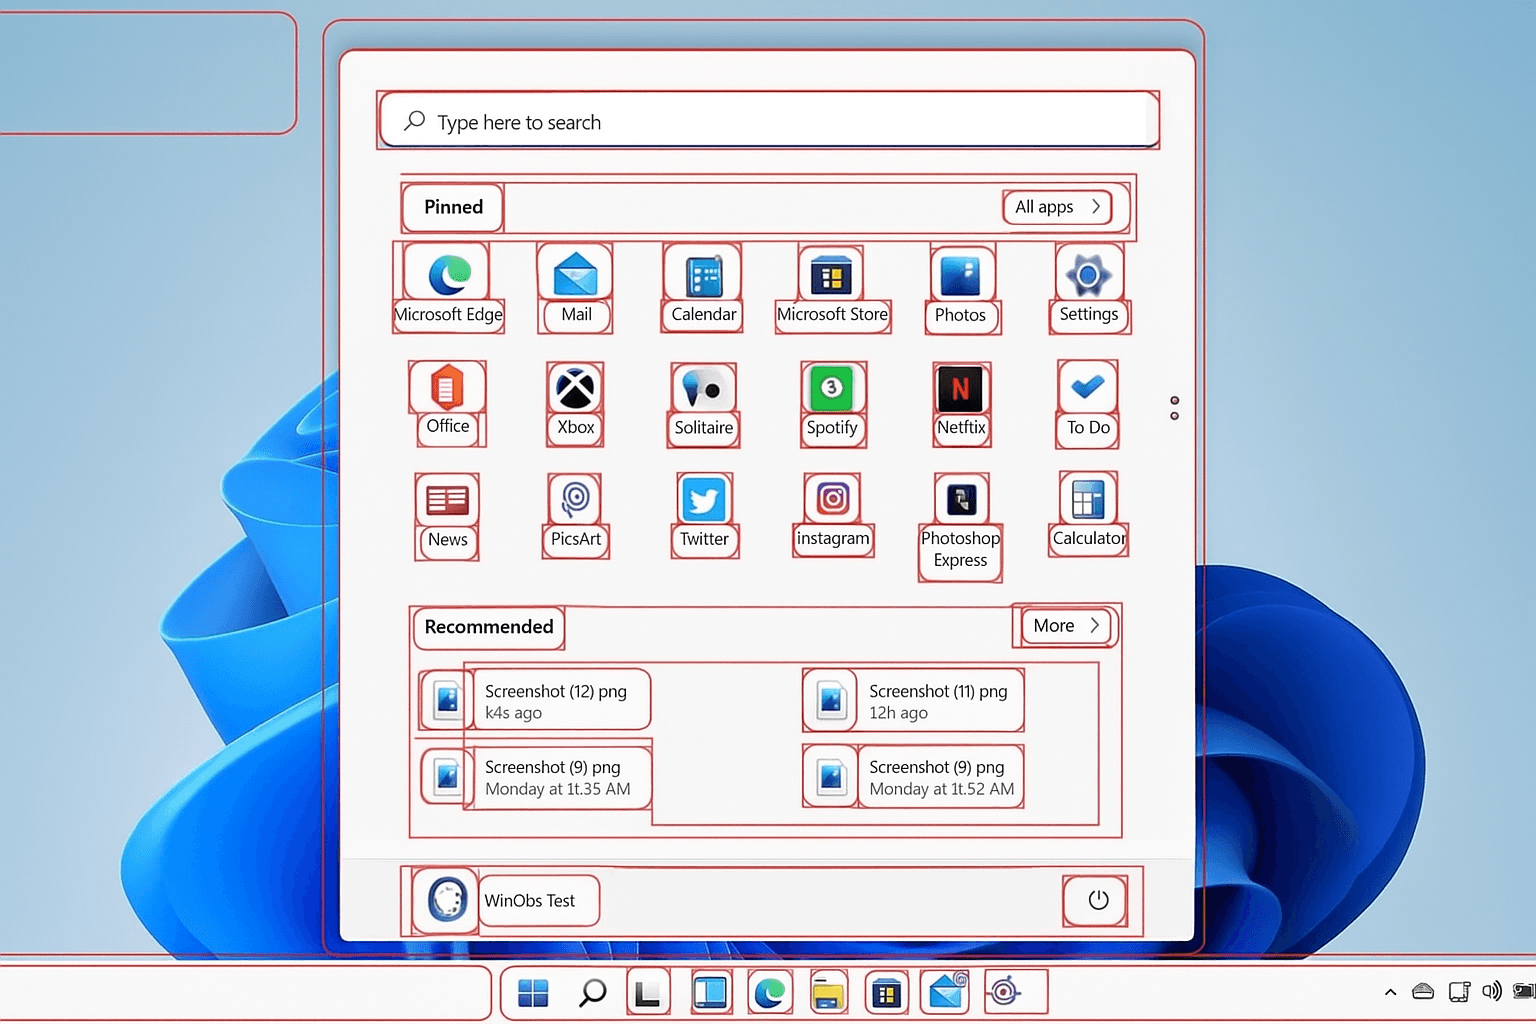Open the Twitter app
Viewport: 1536px width, 1024px height.
[x=704, y=500]
